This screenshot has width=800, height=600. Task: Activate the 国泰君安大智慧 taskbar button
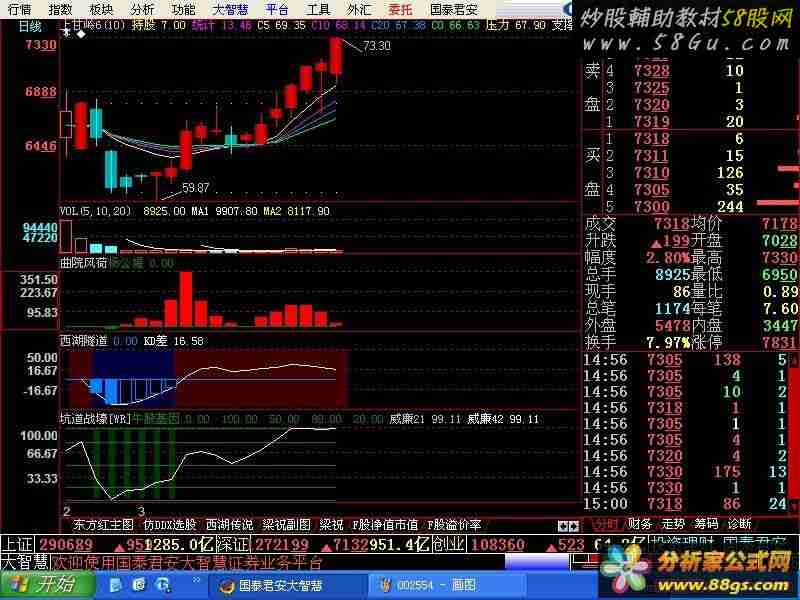tap(287, 585)
